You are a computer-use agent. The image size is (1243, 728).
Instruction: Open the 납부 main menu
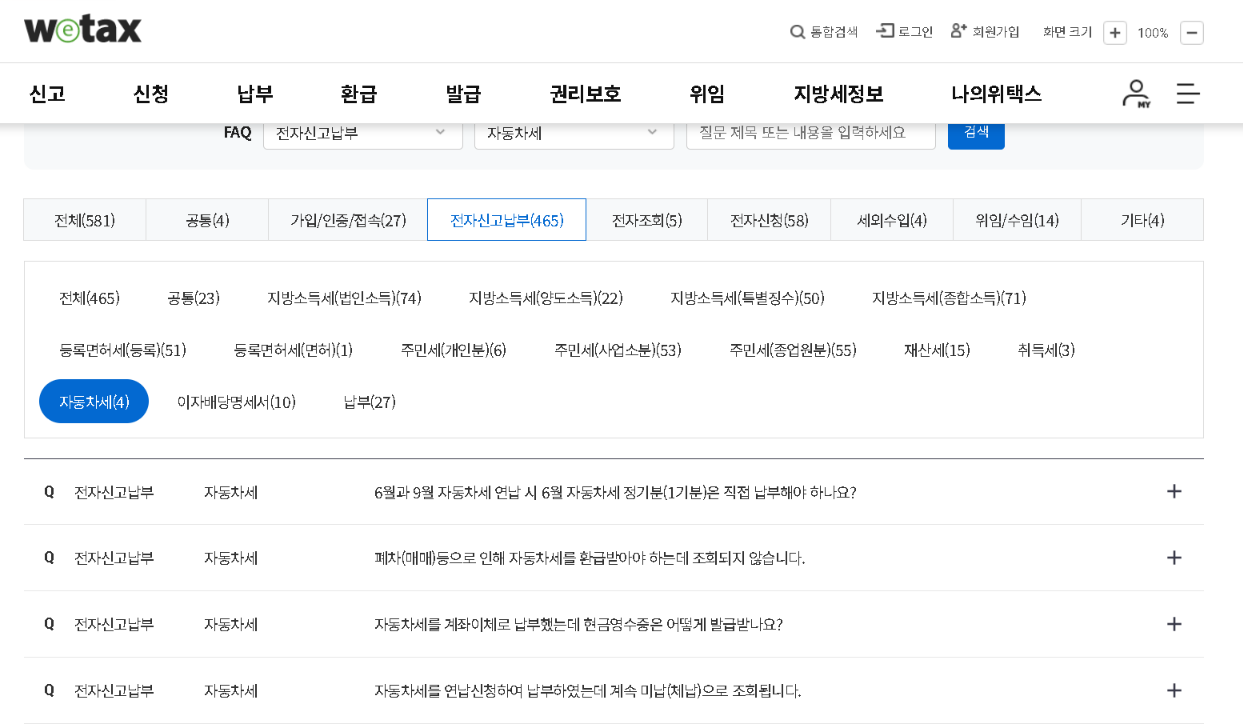255,94
